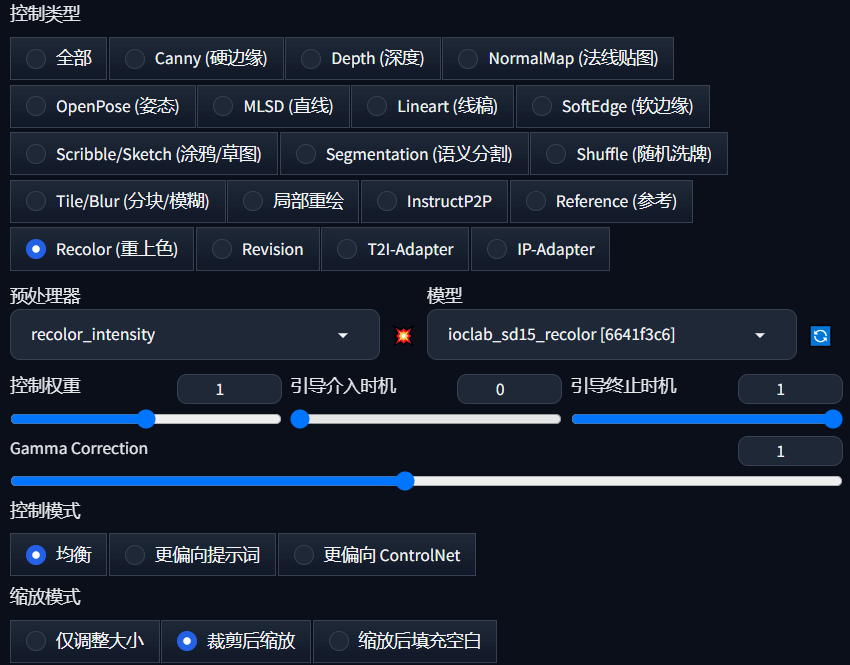Click the 引导终止时机 value field
Viewport: 850px width, 665px height.
[789, 390]
